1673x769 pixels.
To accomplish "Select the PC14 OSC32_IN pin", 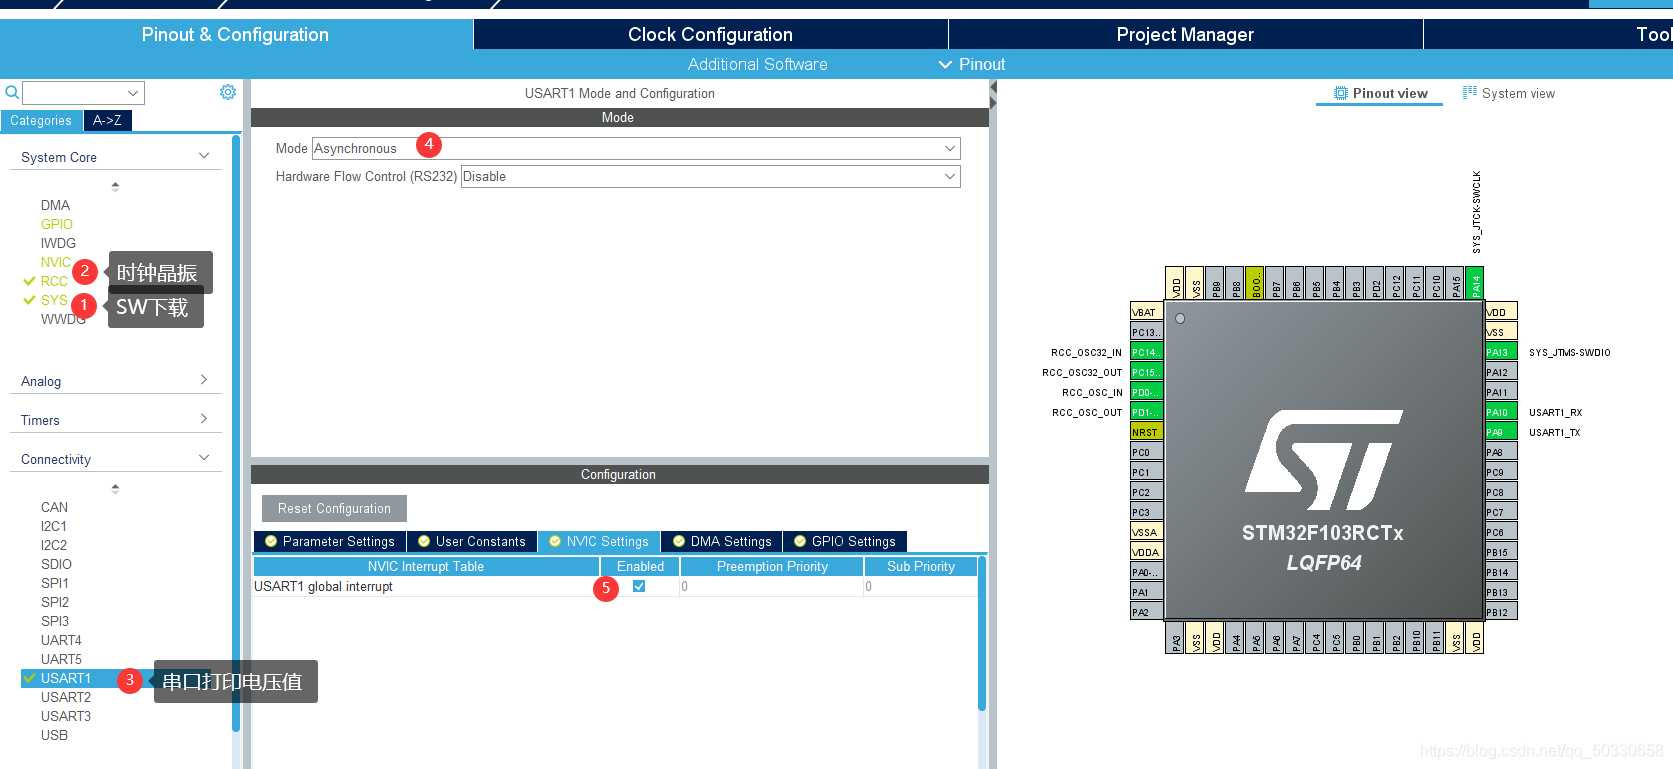I will 1147,352.
